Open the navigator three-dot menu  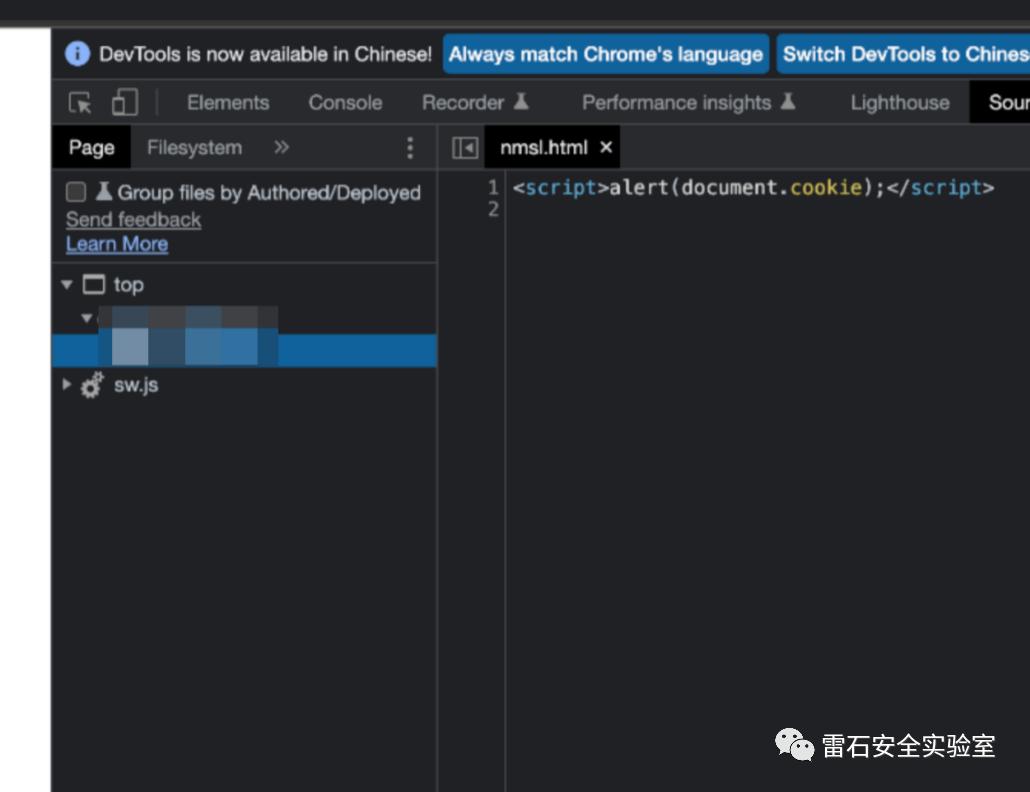(x=410, y=148)
